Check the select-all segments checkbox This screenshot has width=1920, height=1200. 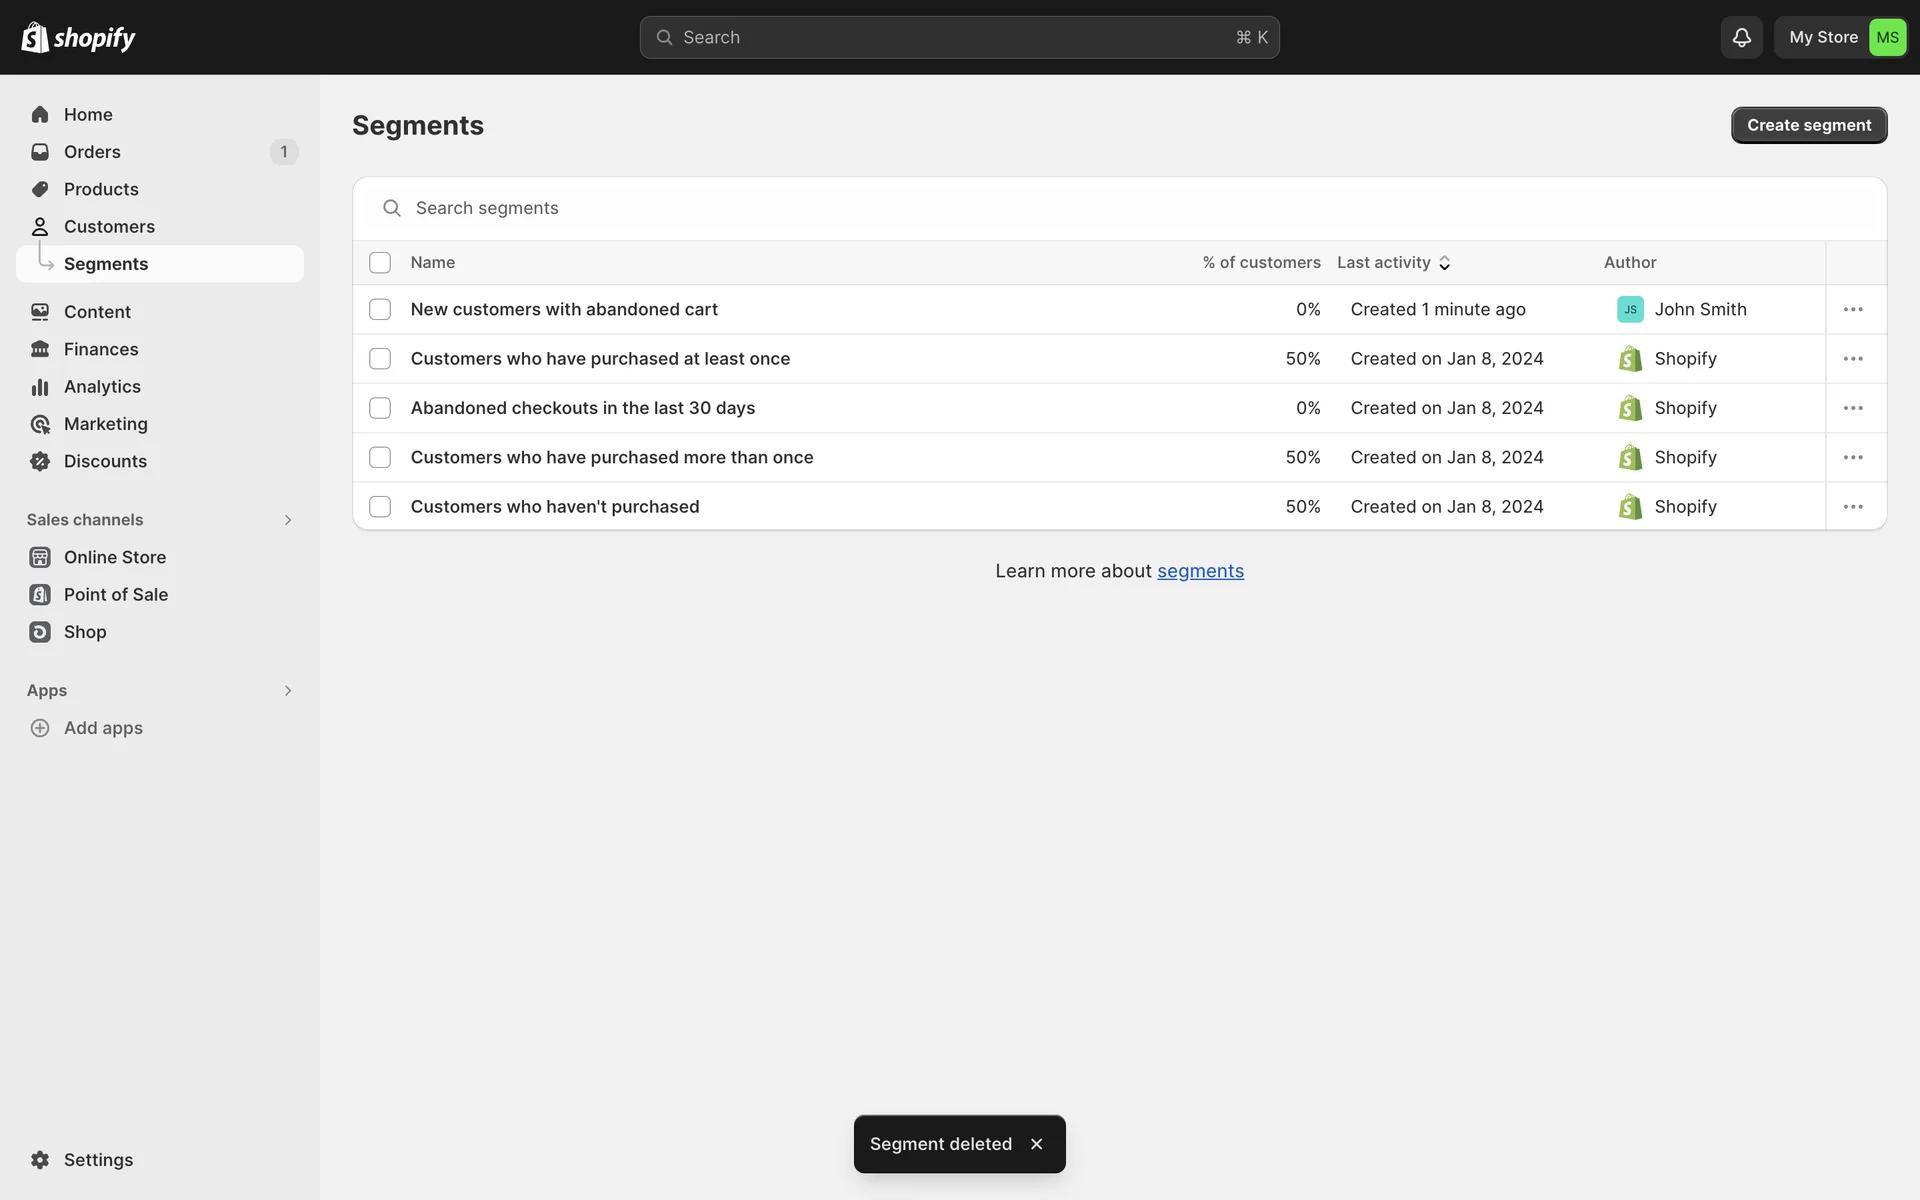(x=380, y=262)
